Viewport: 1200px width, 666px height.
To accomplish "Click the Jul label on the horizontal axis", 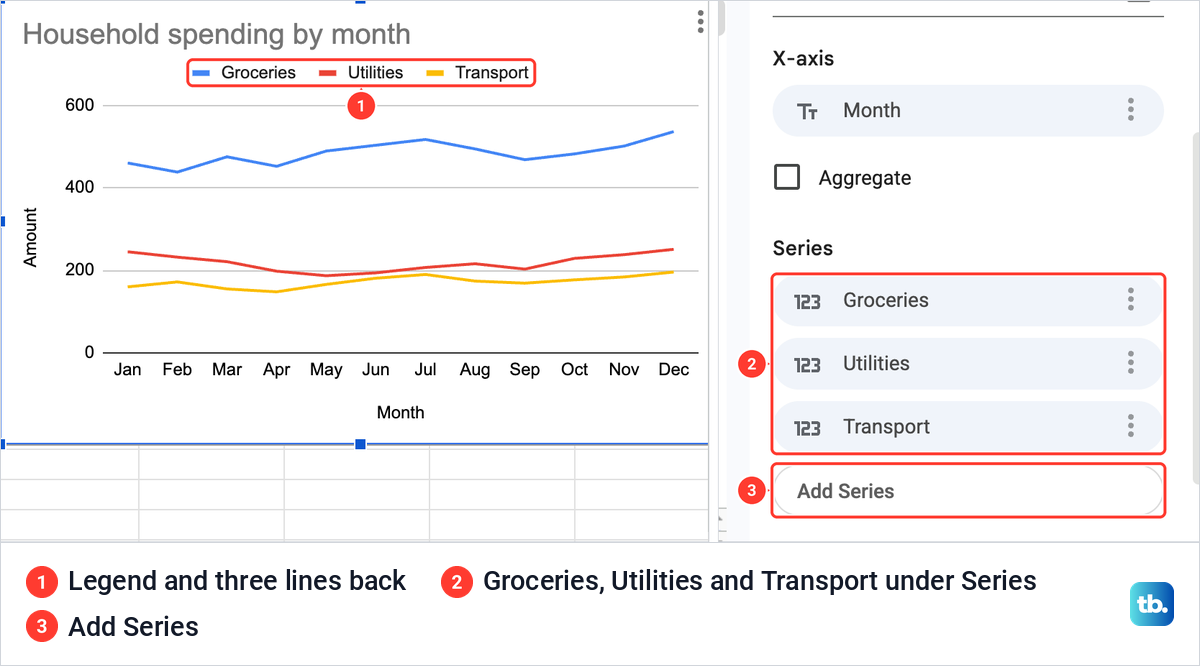I will point(425,370).
